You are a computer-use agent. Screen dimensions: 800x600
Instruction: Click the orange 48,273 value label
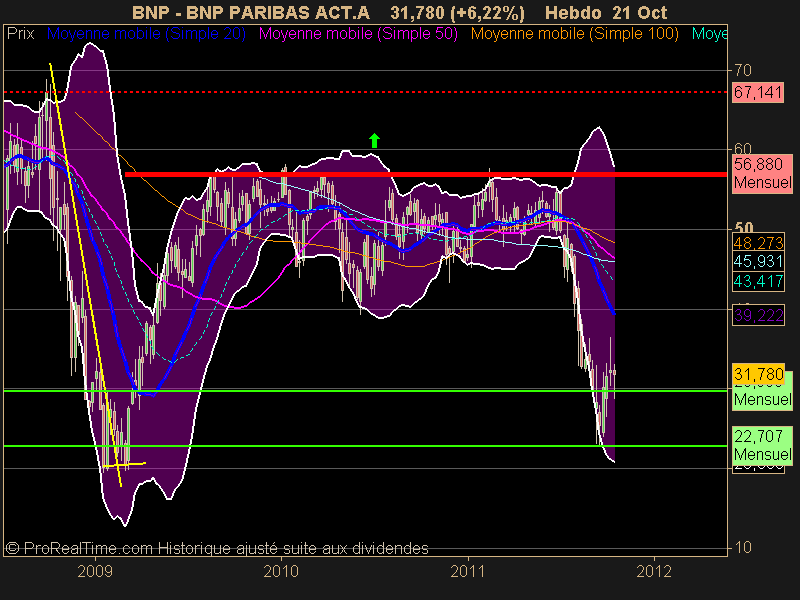coord(758,243)
